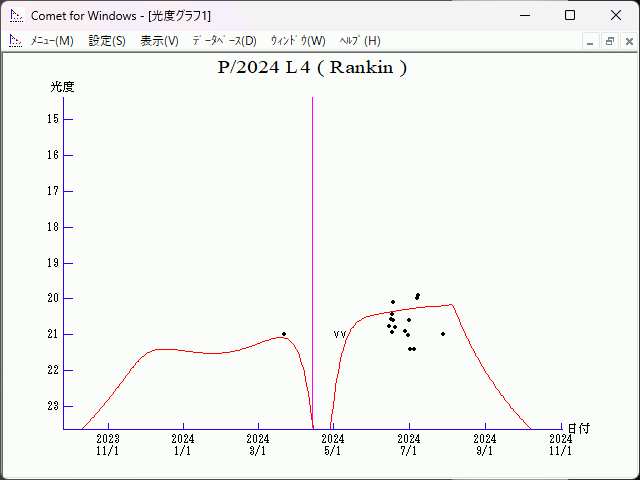Viewport: 640px width, 480px height.
Task: Click the graph title P/2024 L4 (Rankin)
Action: coord(312,68)
